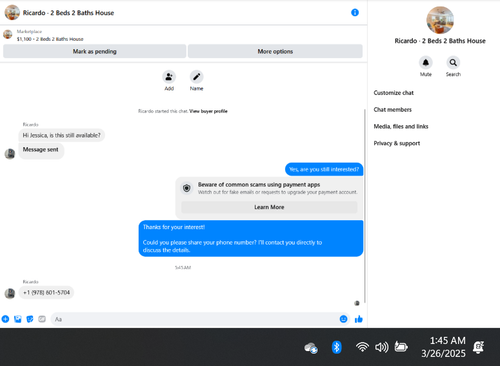Click the conversation scrollbar
500x366 pixels.
(365, 206)
